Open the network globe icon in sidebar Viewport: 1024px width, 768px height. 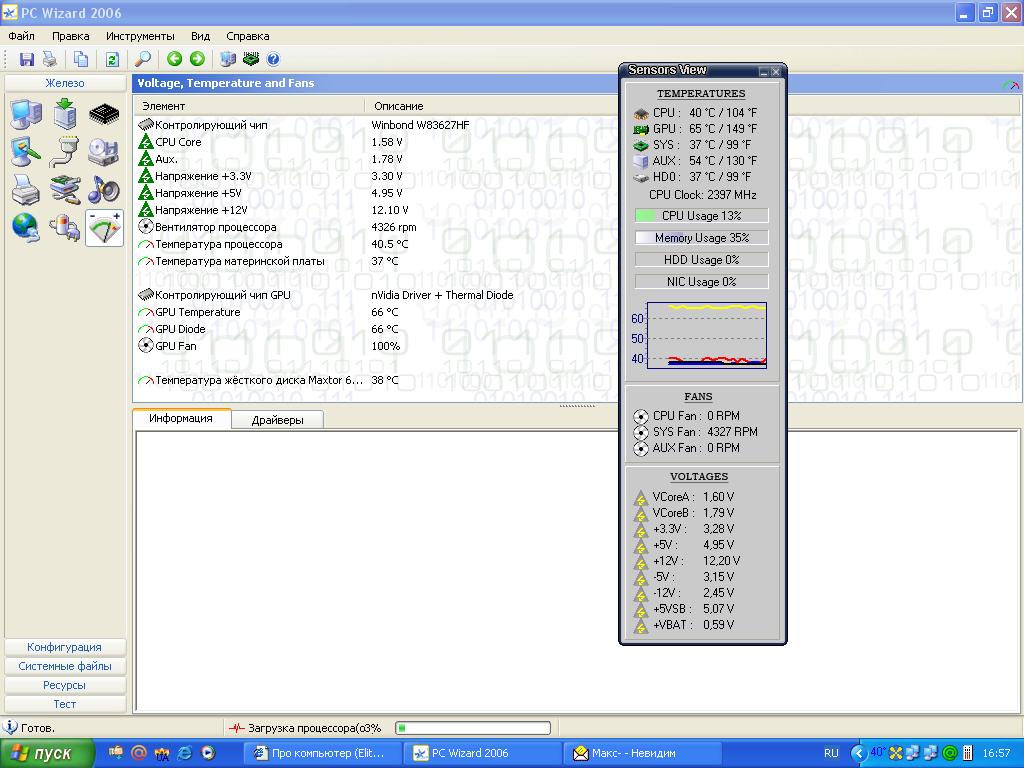(x=25, y=227)
